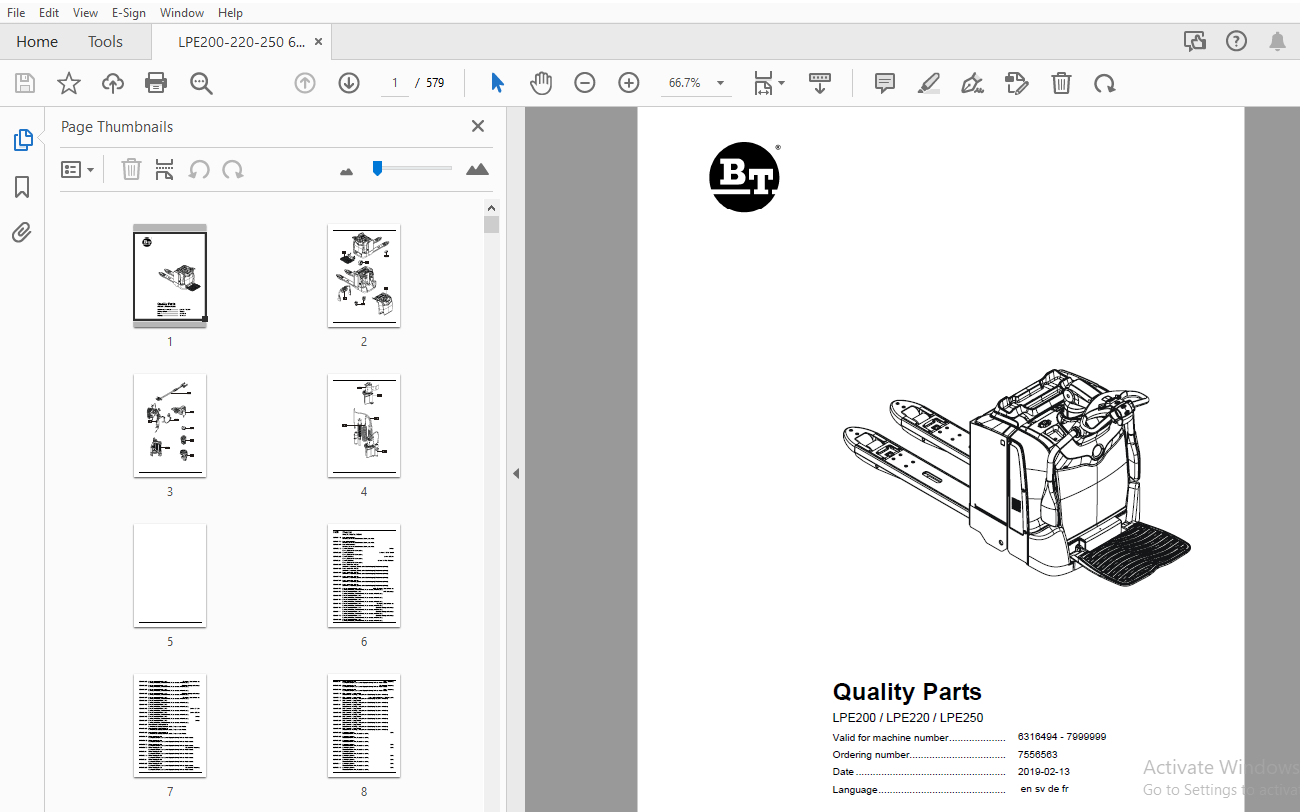
Task: Close the Page Thumbnails panel
Action: (x=478, y=126)
